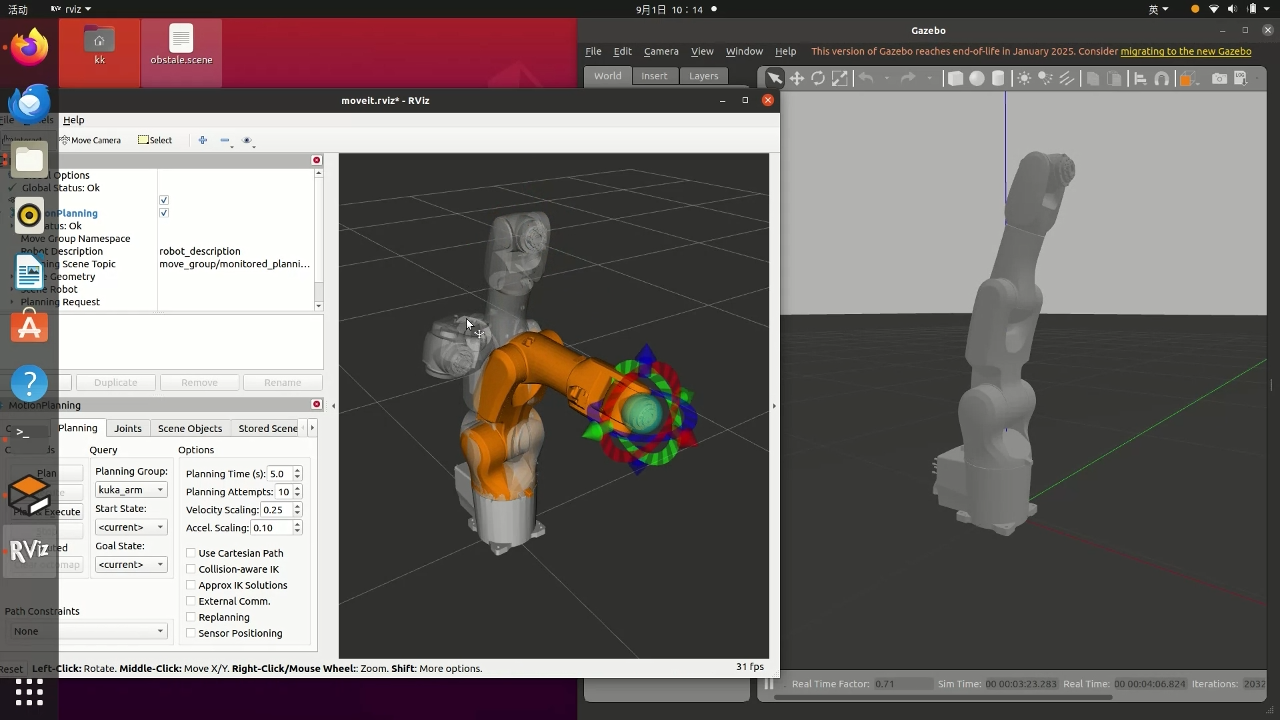The height and width of the screenshot is (720, 1280).
Task: Enable Sensor Positioning option
Action: coord(191,633)
